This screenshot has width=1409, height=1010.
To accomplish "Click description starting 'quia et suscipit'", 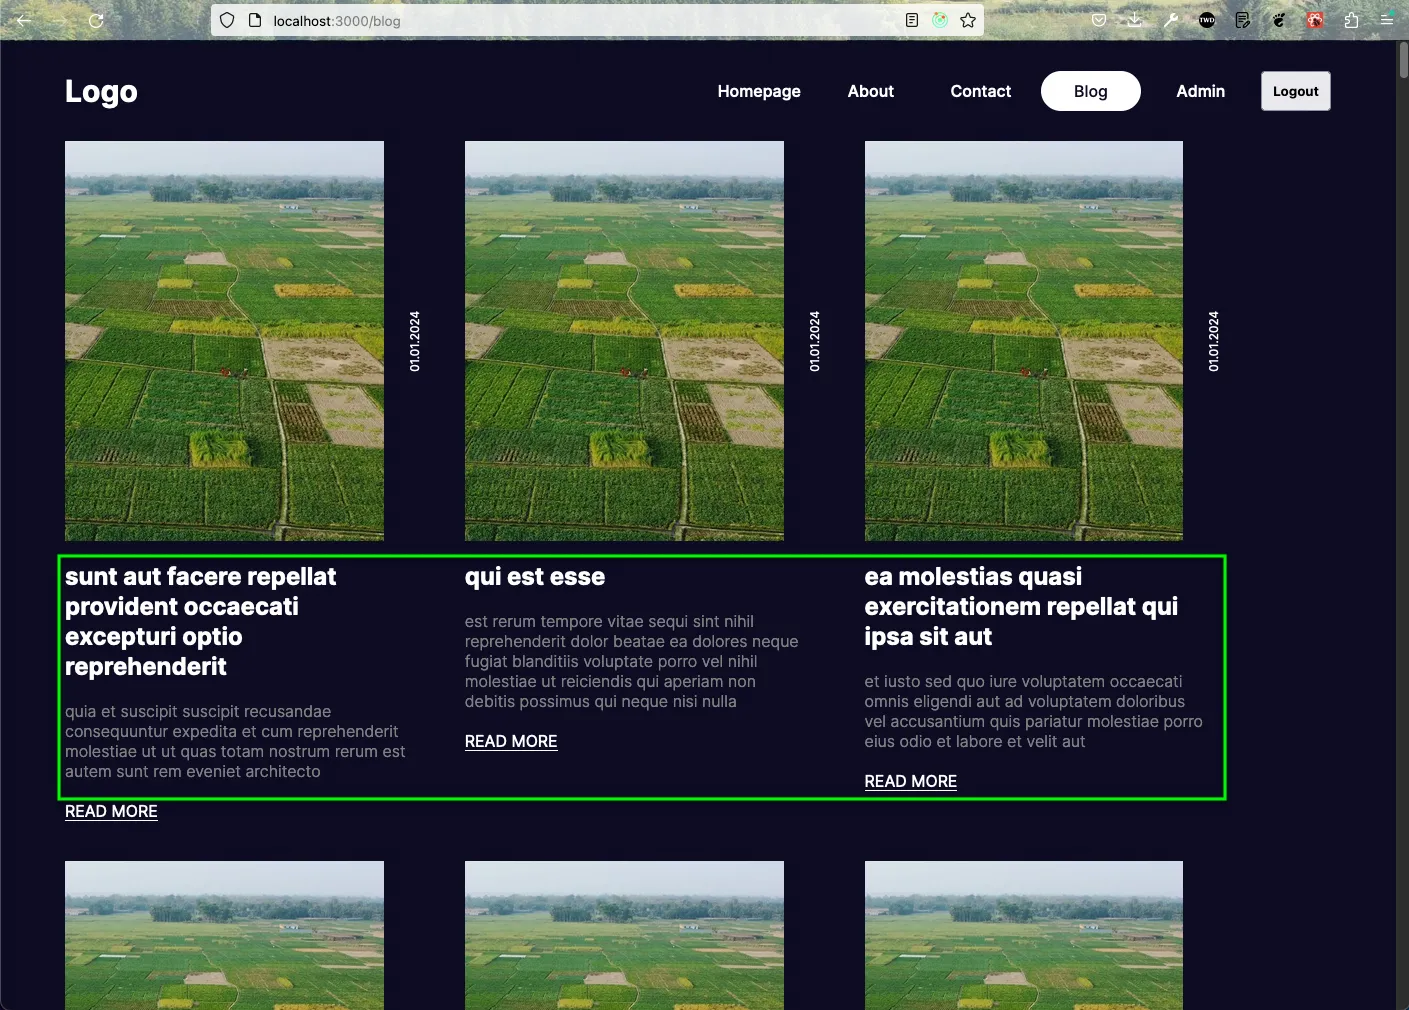I will pos(235,742).
